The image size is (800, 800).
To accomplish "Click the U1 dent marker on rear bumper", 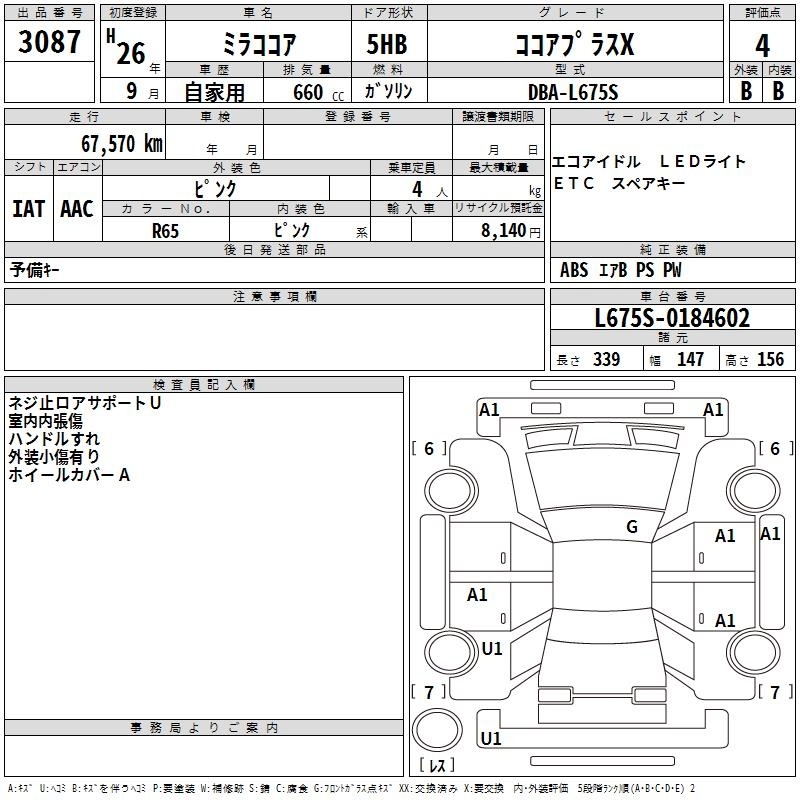I will [491, 739].
